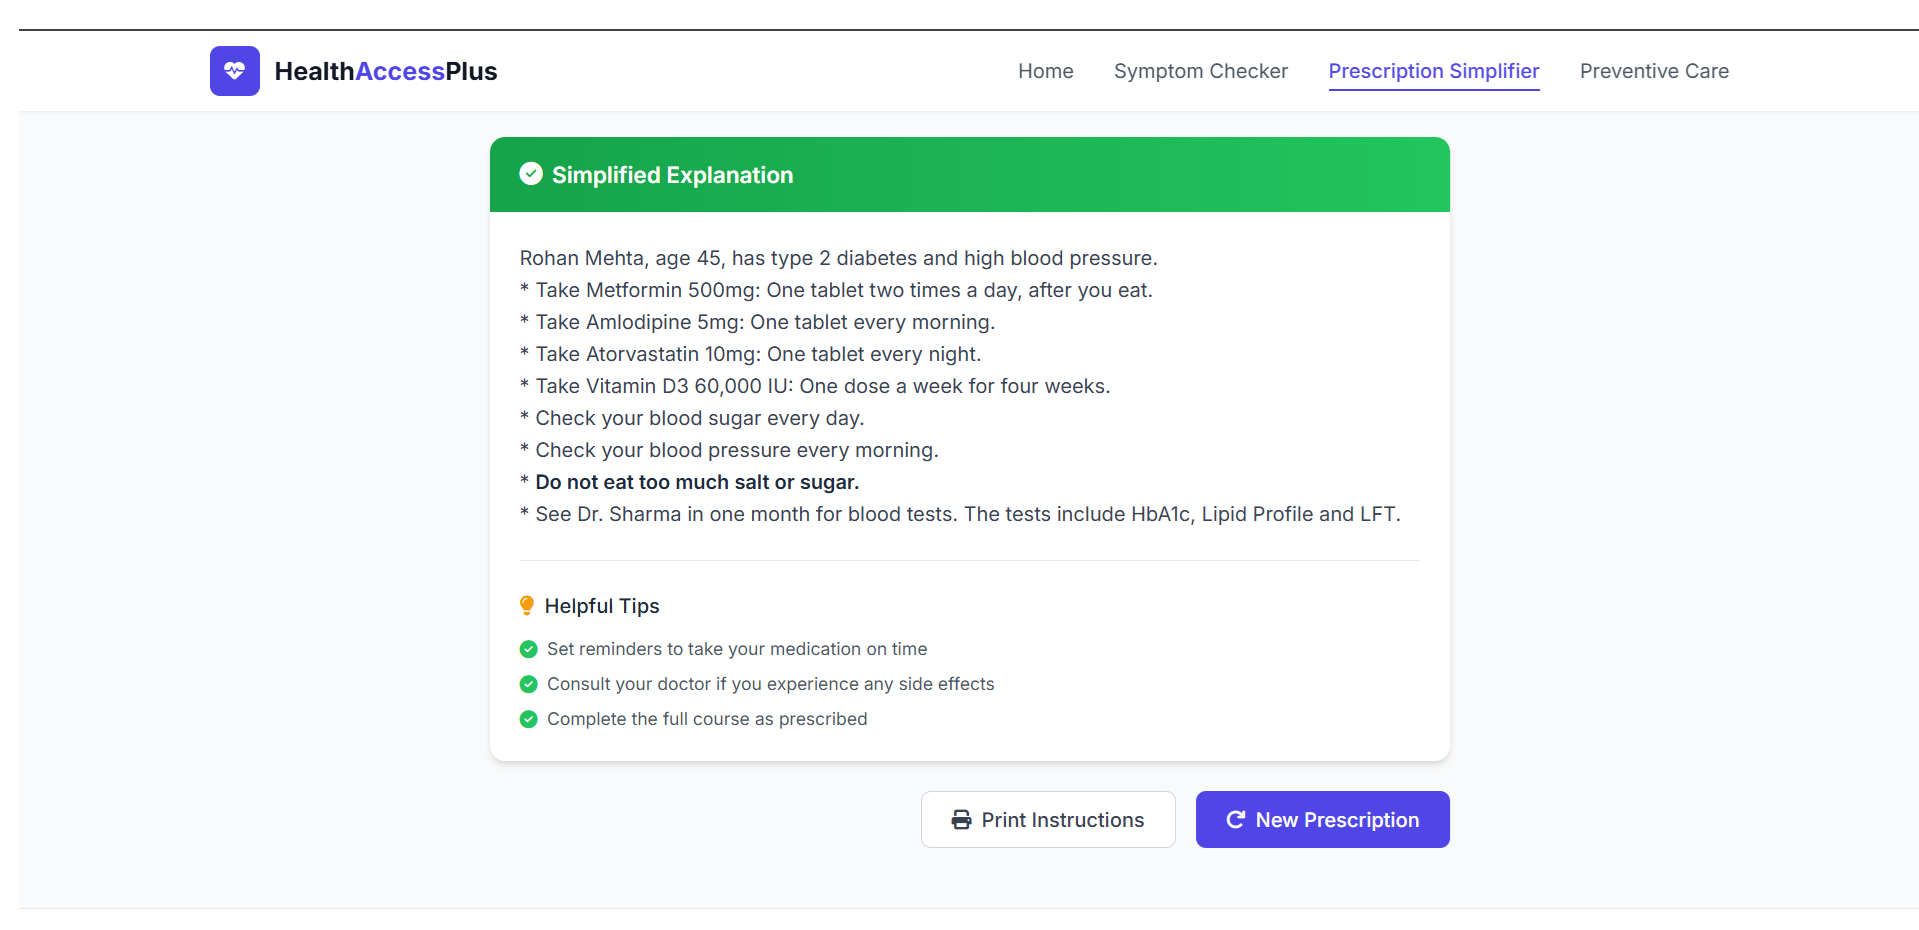The image size is (1919, 930).
Task: Click the green check beside Consult your doctor tip
Action: (529, 684)
